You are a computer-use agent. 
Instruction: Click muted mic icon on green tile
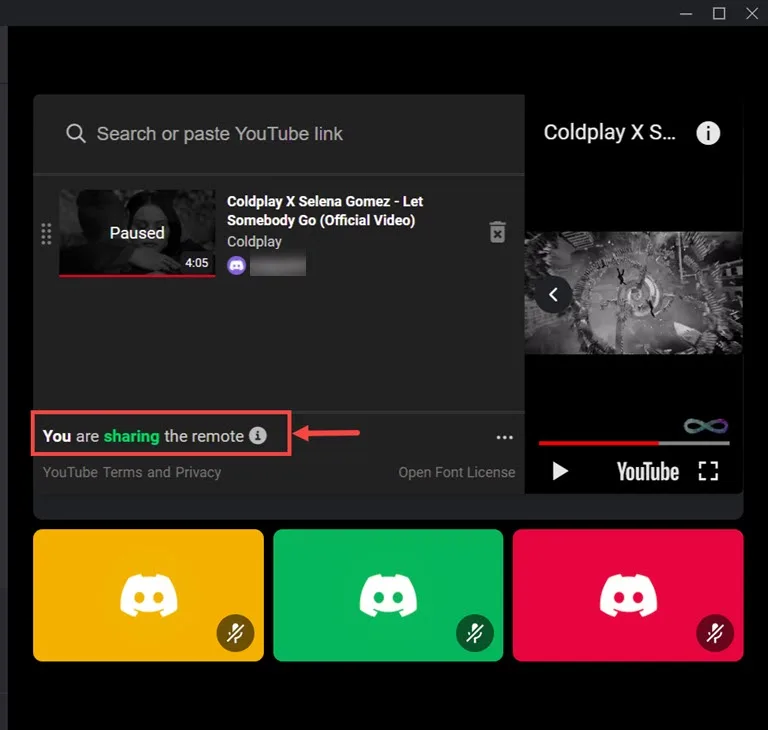[x=475, y=633]
